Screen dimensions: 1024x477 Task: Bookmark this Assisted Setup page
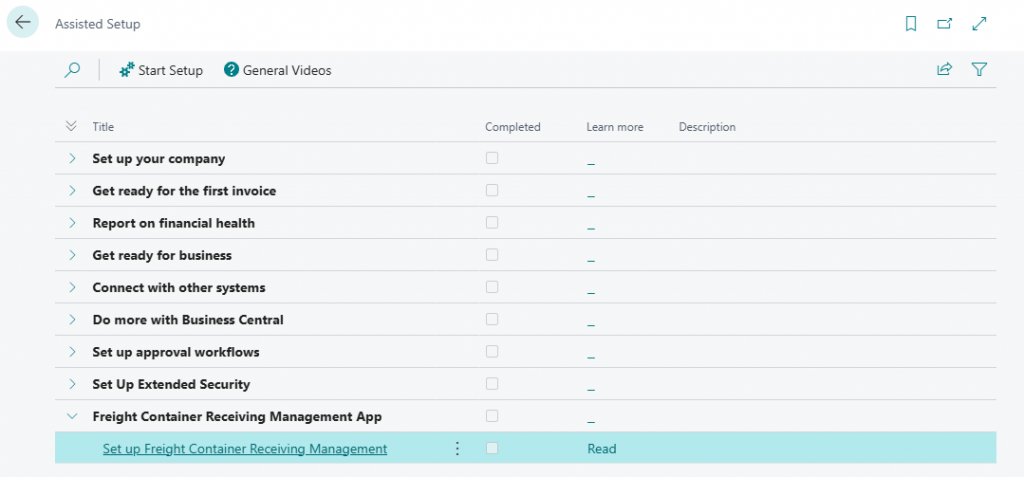tap(910, 24)
